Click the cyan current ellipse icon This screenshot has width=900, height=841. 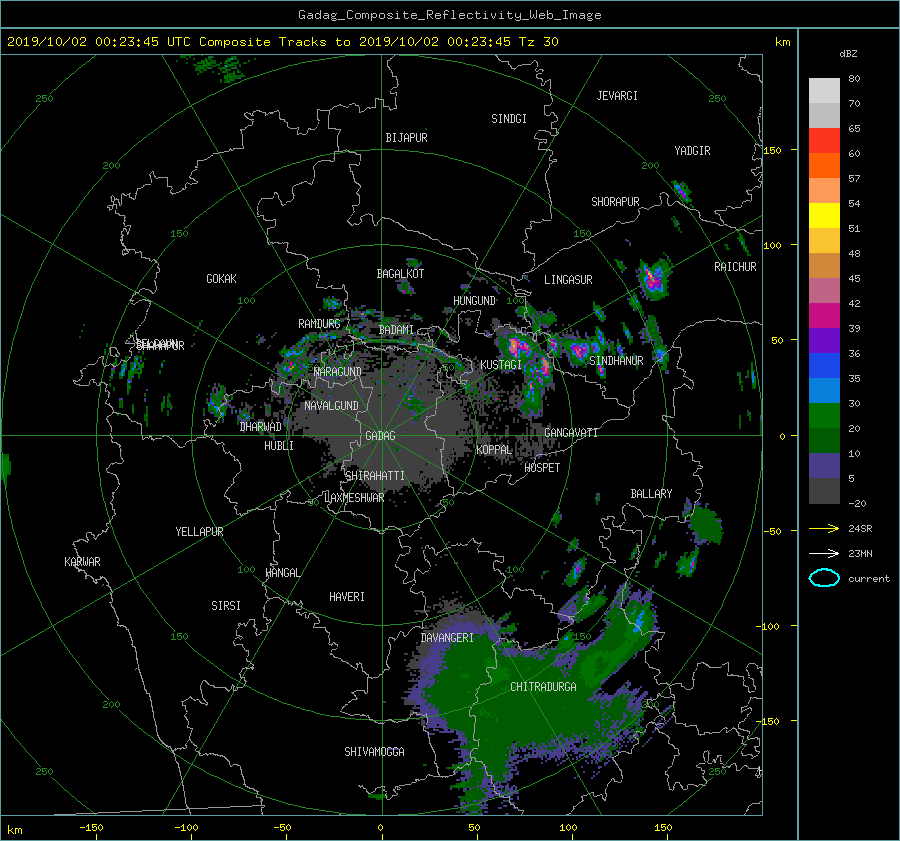pos(824,578)
